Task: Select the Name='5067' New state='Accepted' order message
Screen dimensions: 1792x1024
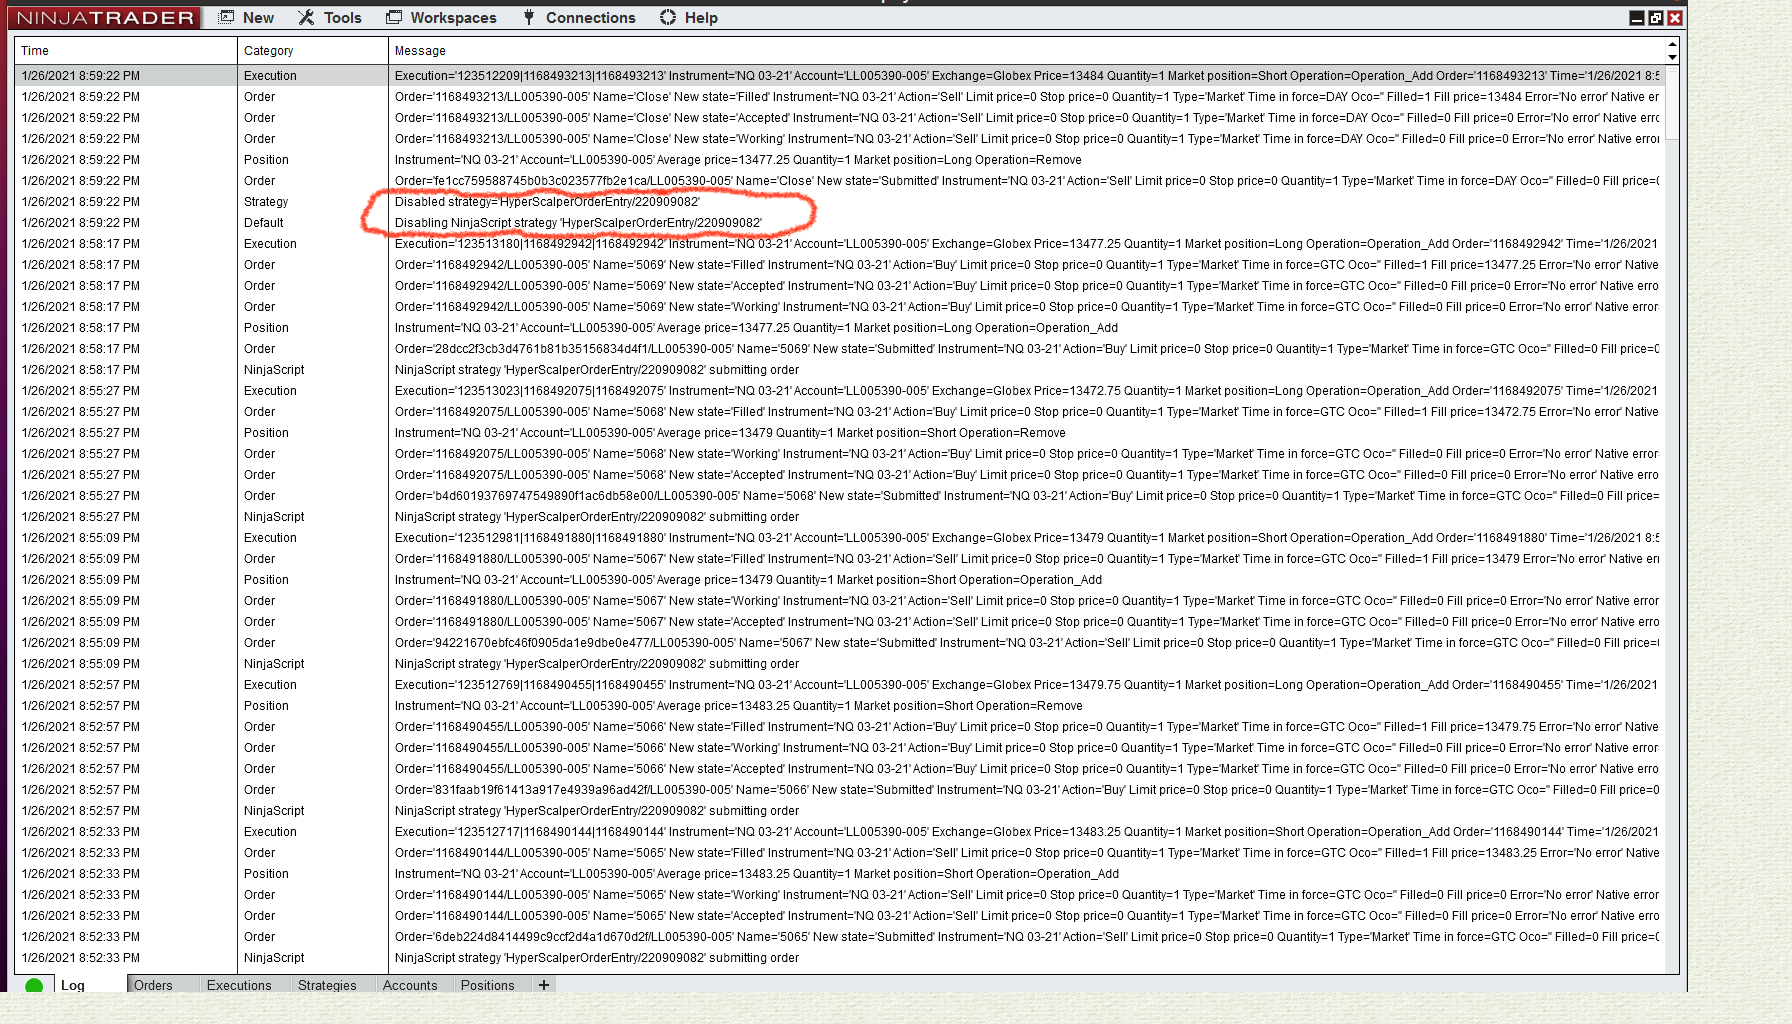Action: pyautogui.click(x=1027, y=622)
